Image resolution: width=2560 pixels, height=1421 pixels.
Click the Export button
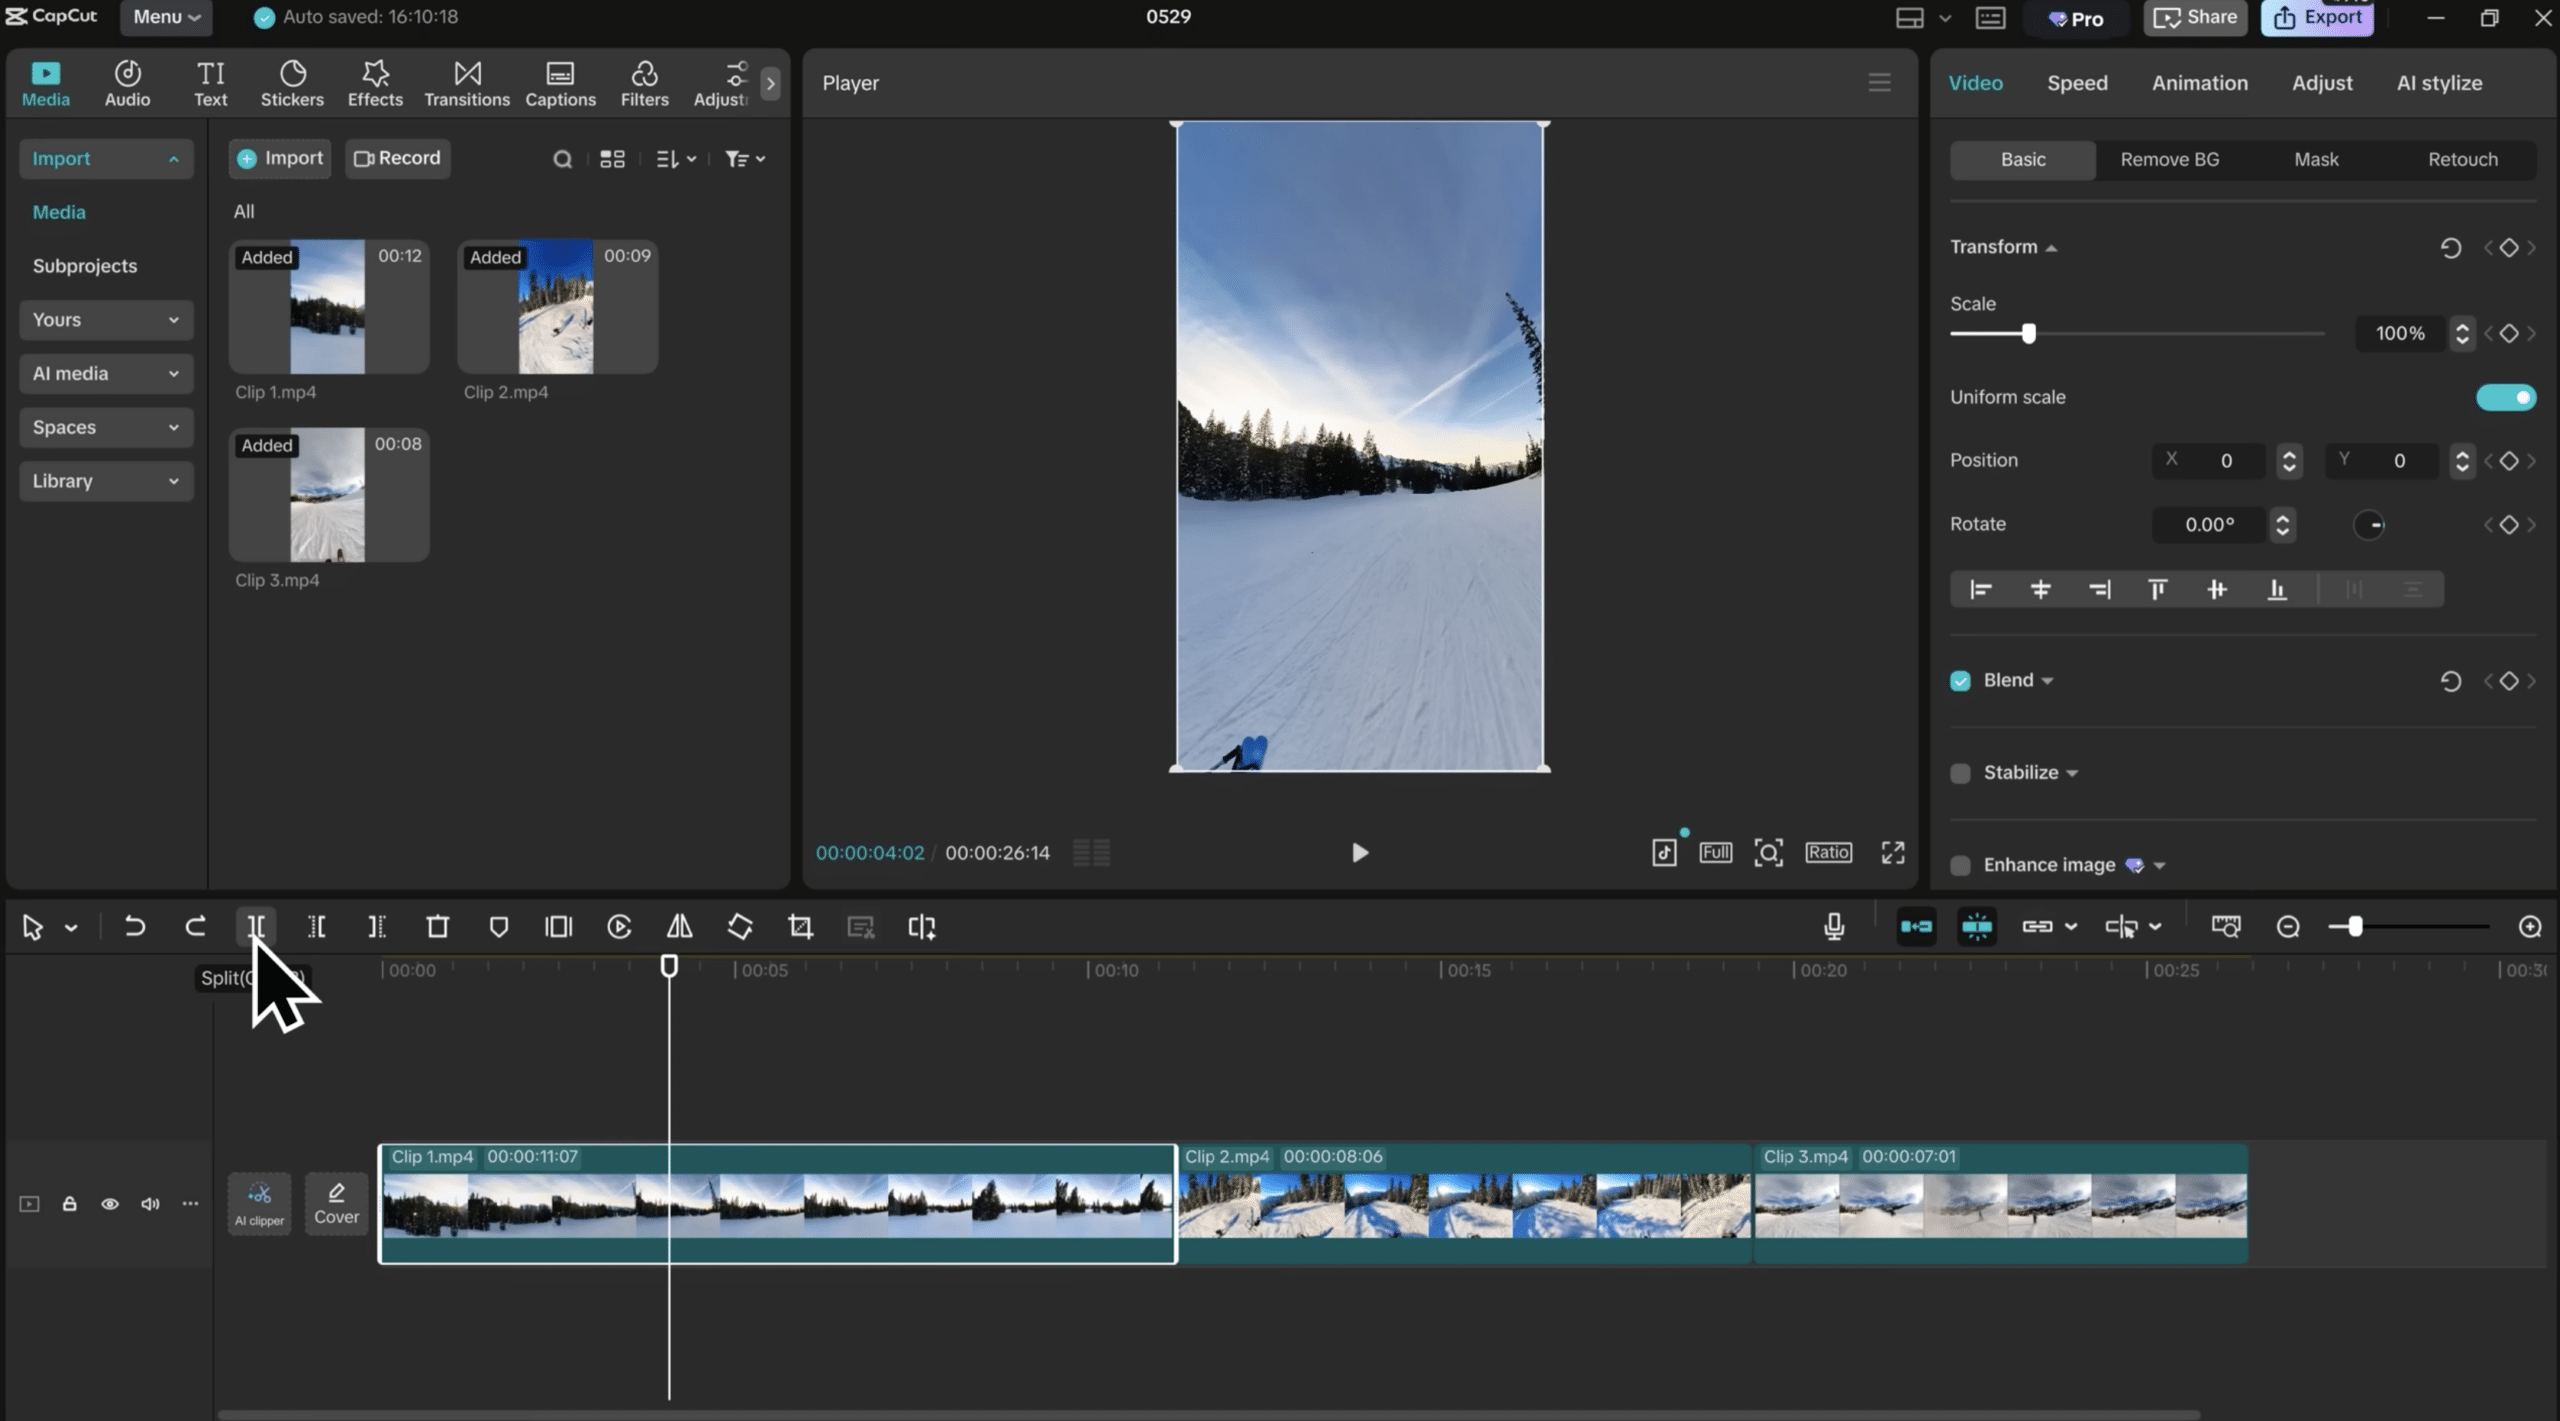coord(2316,17)
